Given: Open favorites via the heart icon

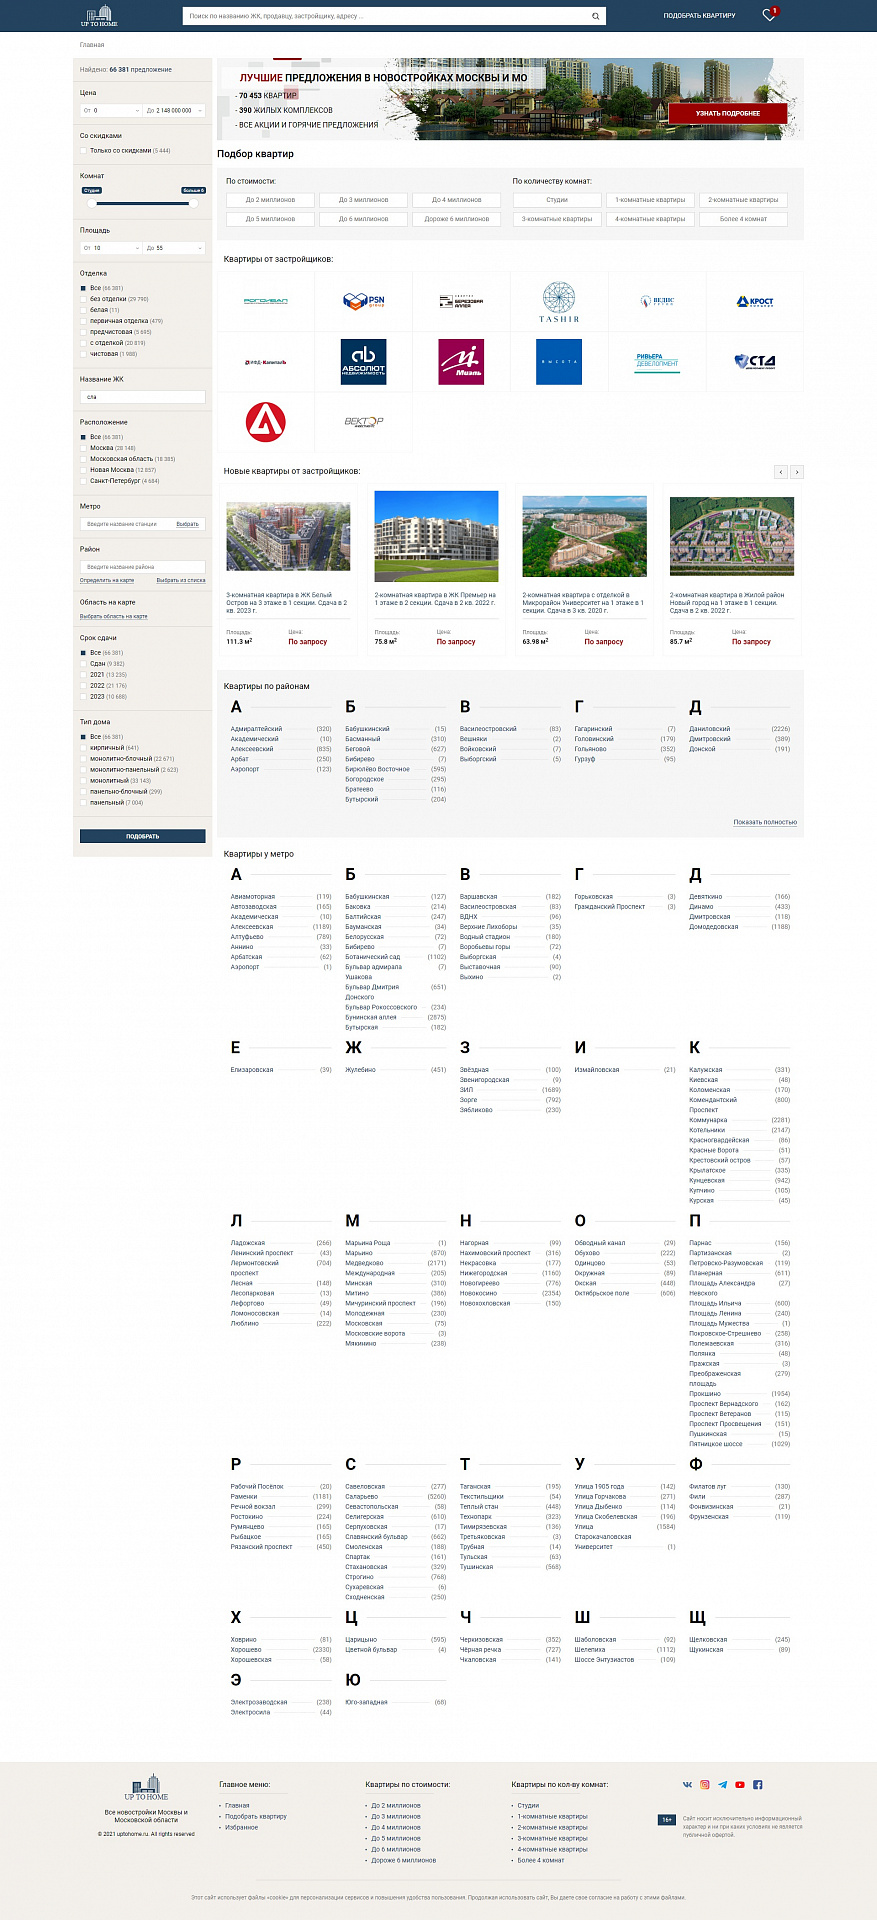Looking at the screenshot, I should [768, 15].
